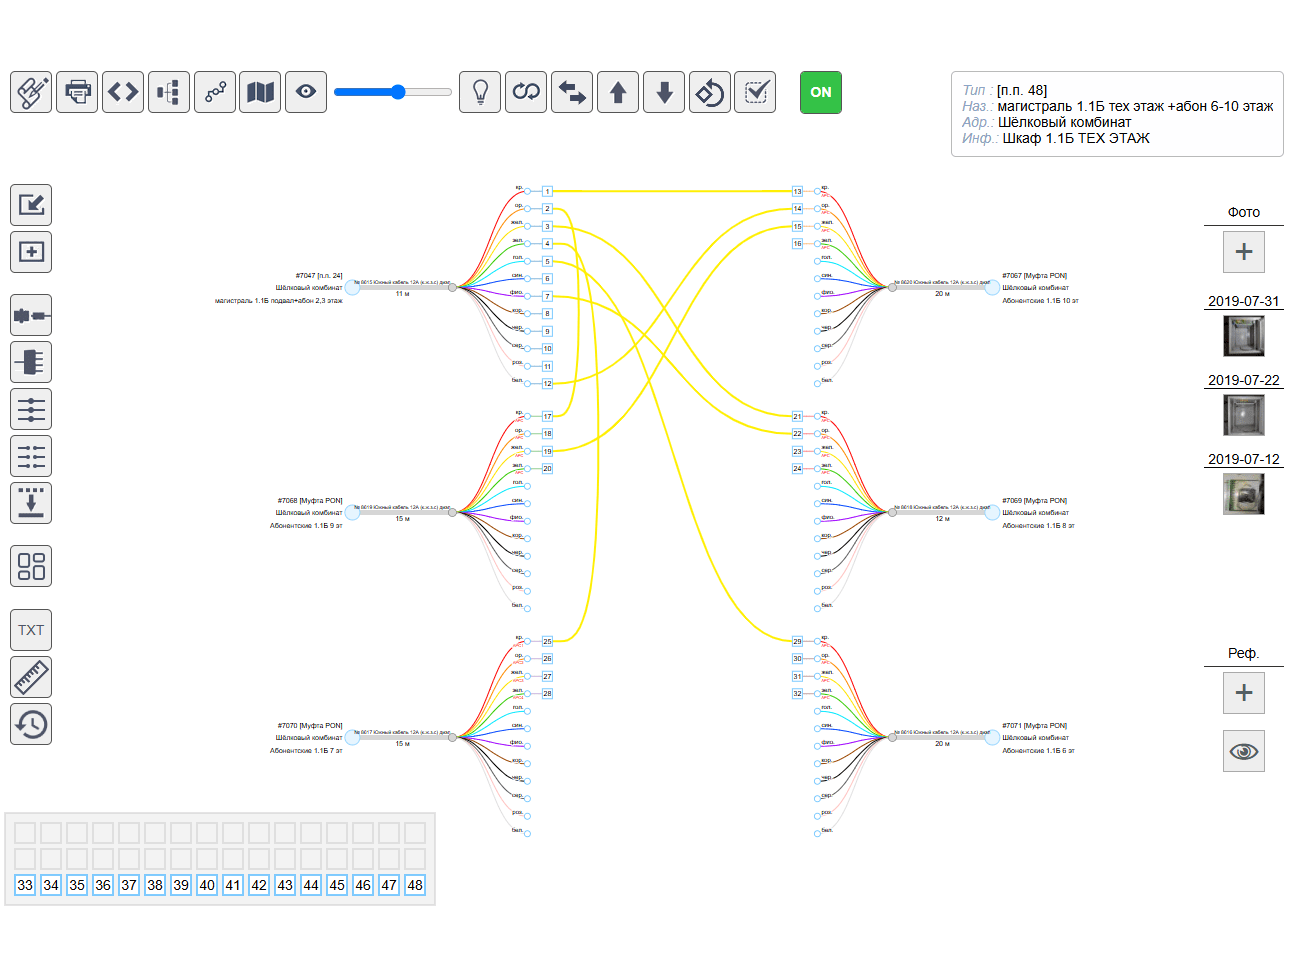Click the TXT export button
The width and height of the screenshot is (1294, 971).
point(31,630)
